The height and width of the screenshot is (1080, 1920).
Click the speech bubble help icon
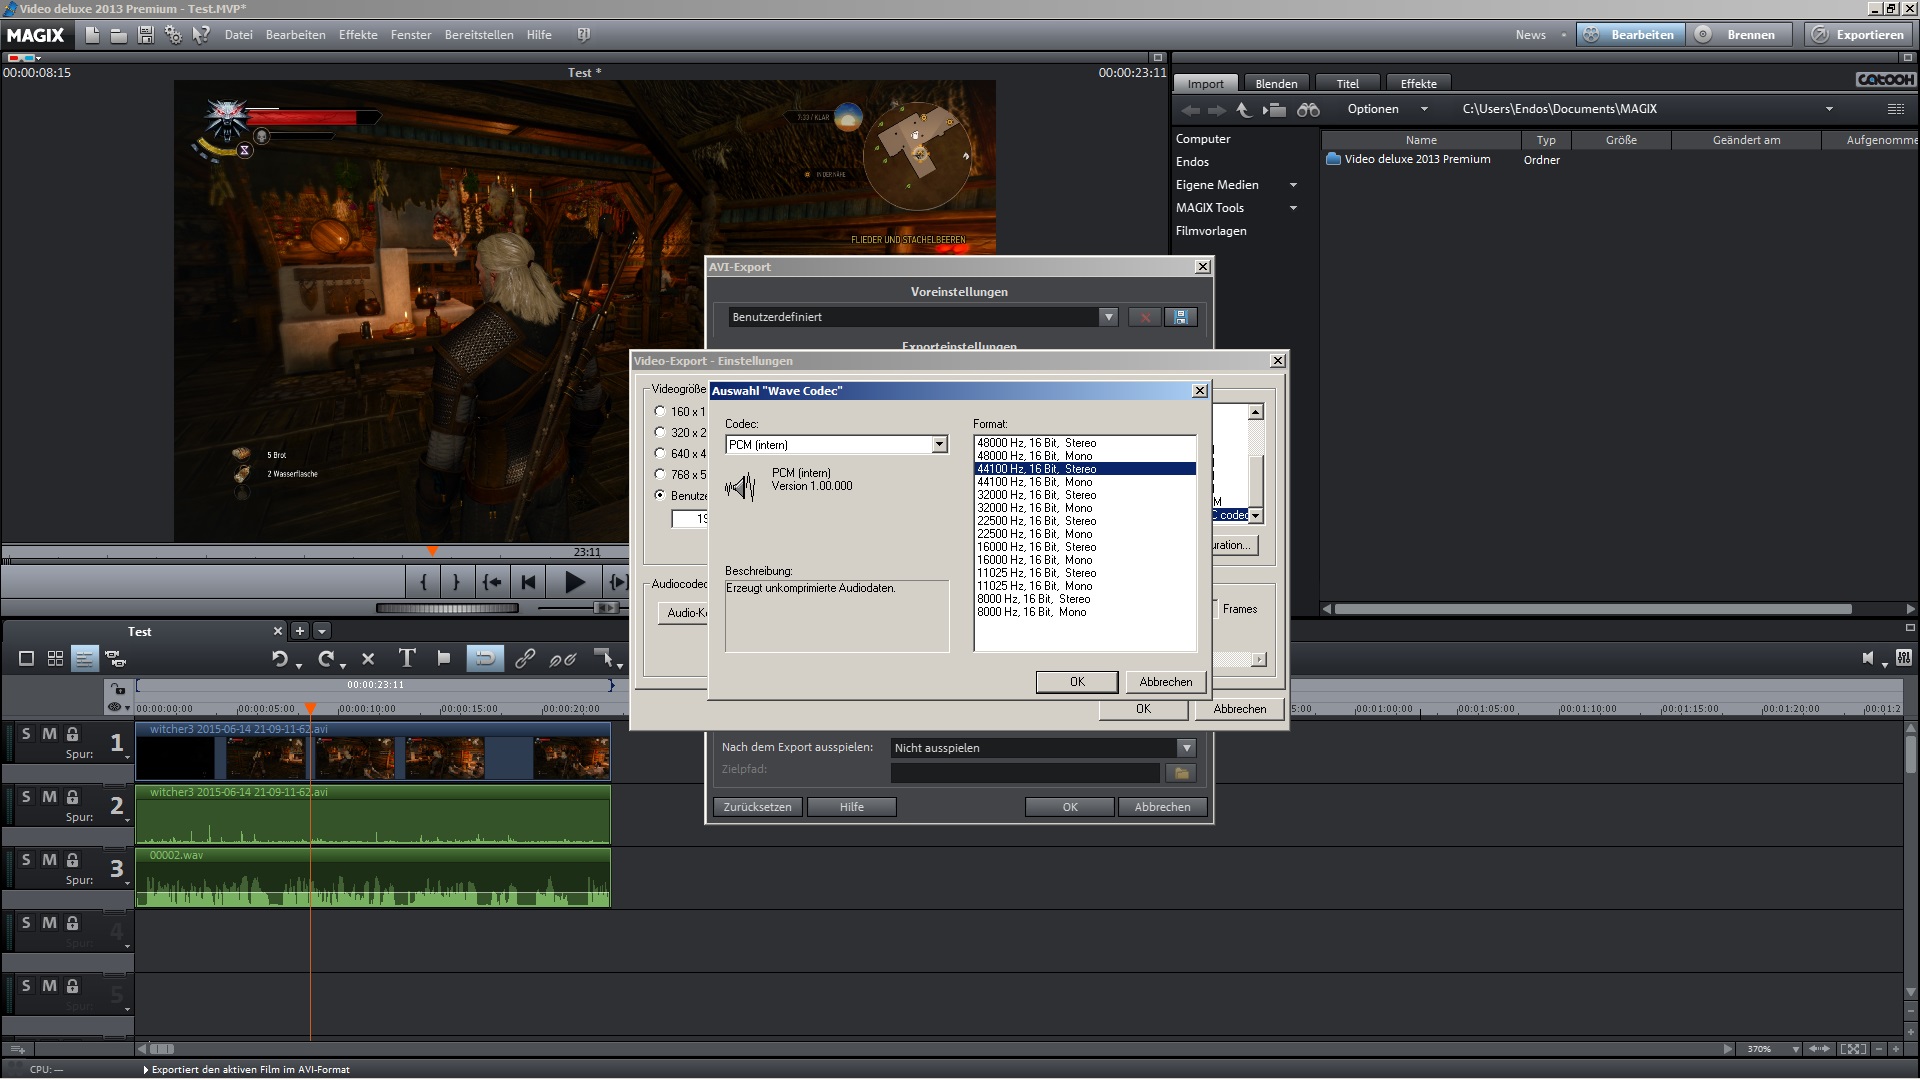tap(583, 35)
